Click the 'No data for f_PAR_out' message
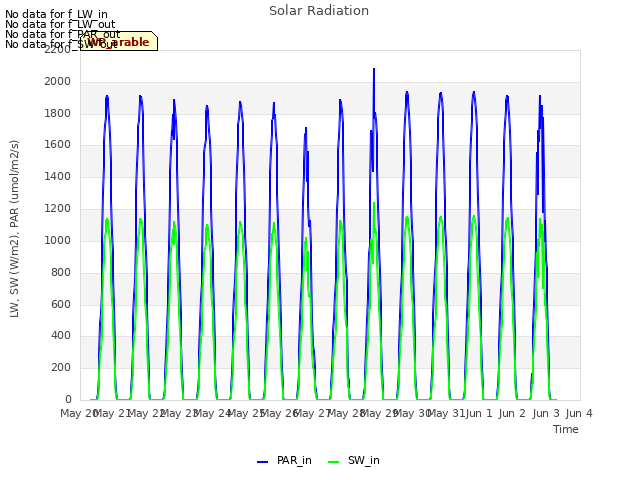 (62, 34)
